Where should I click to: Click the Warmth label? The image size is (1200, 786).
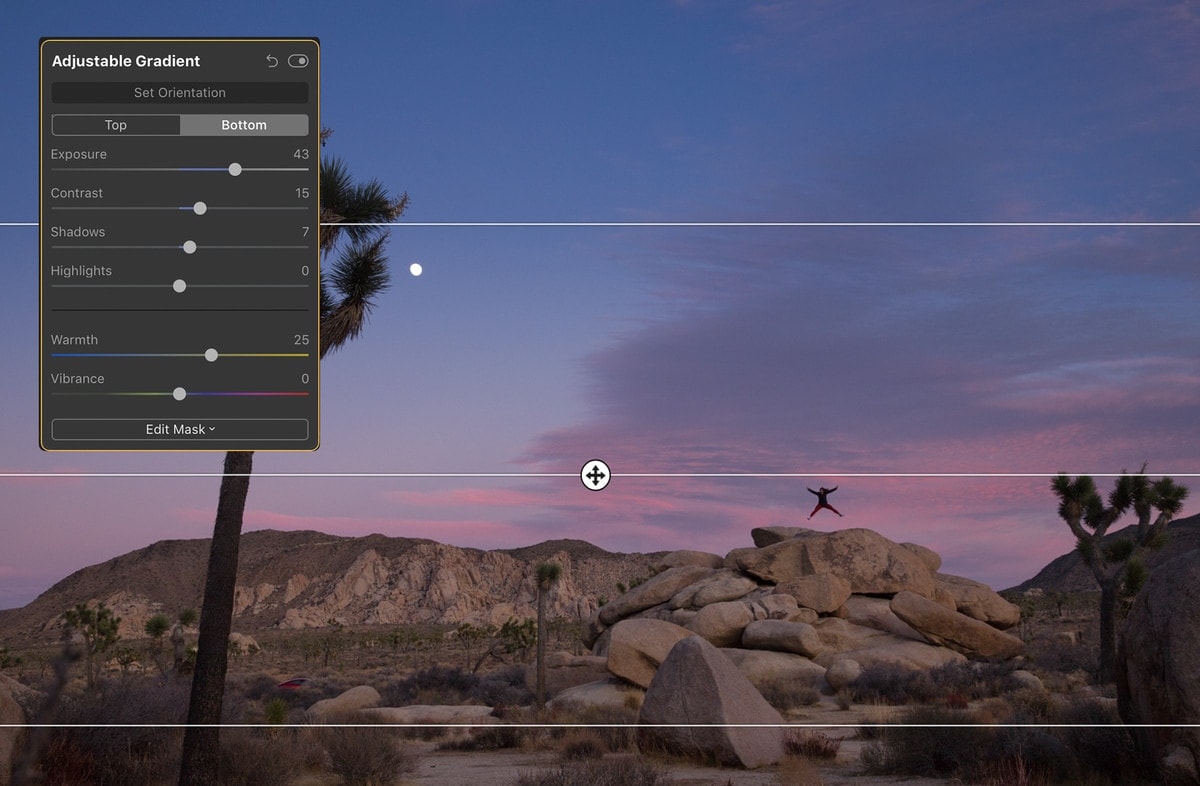75,340
